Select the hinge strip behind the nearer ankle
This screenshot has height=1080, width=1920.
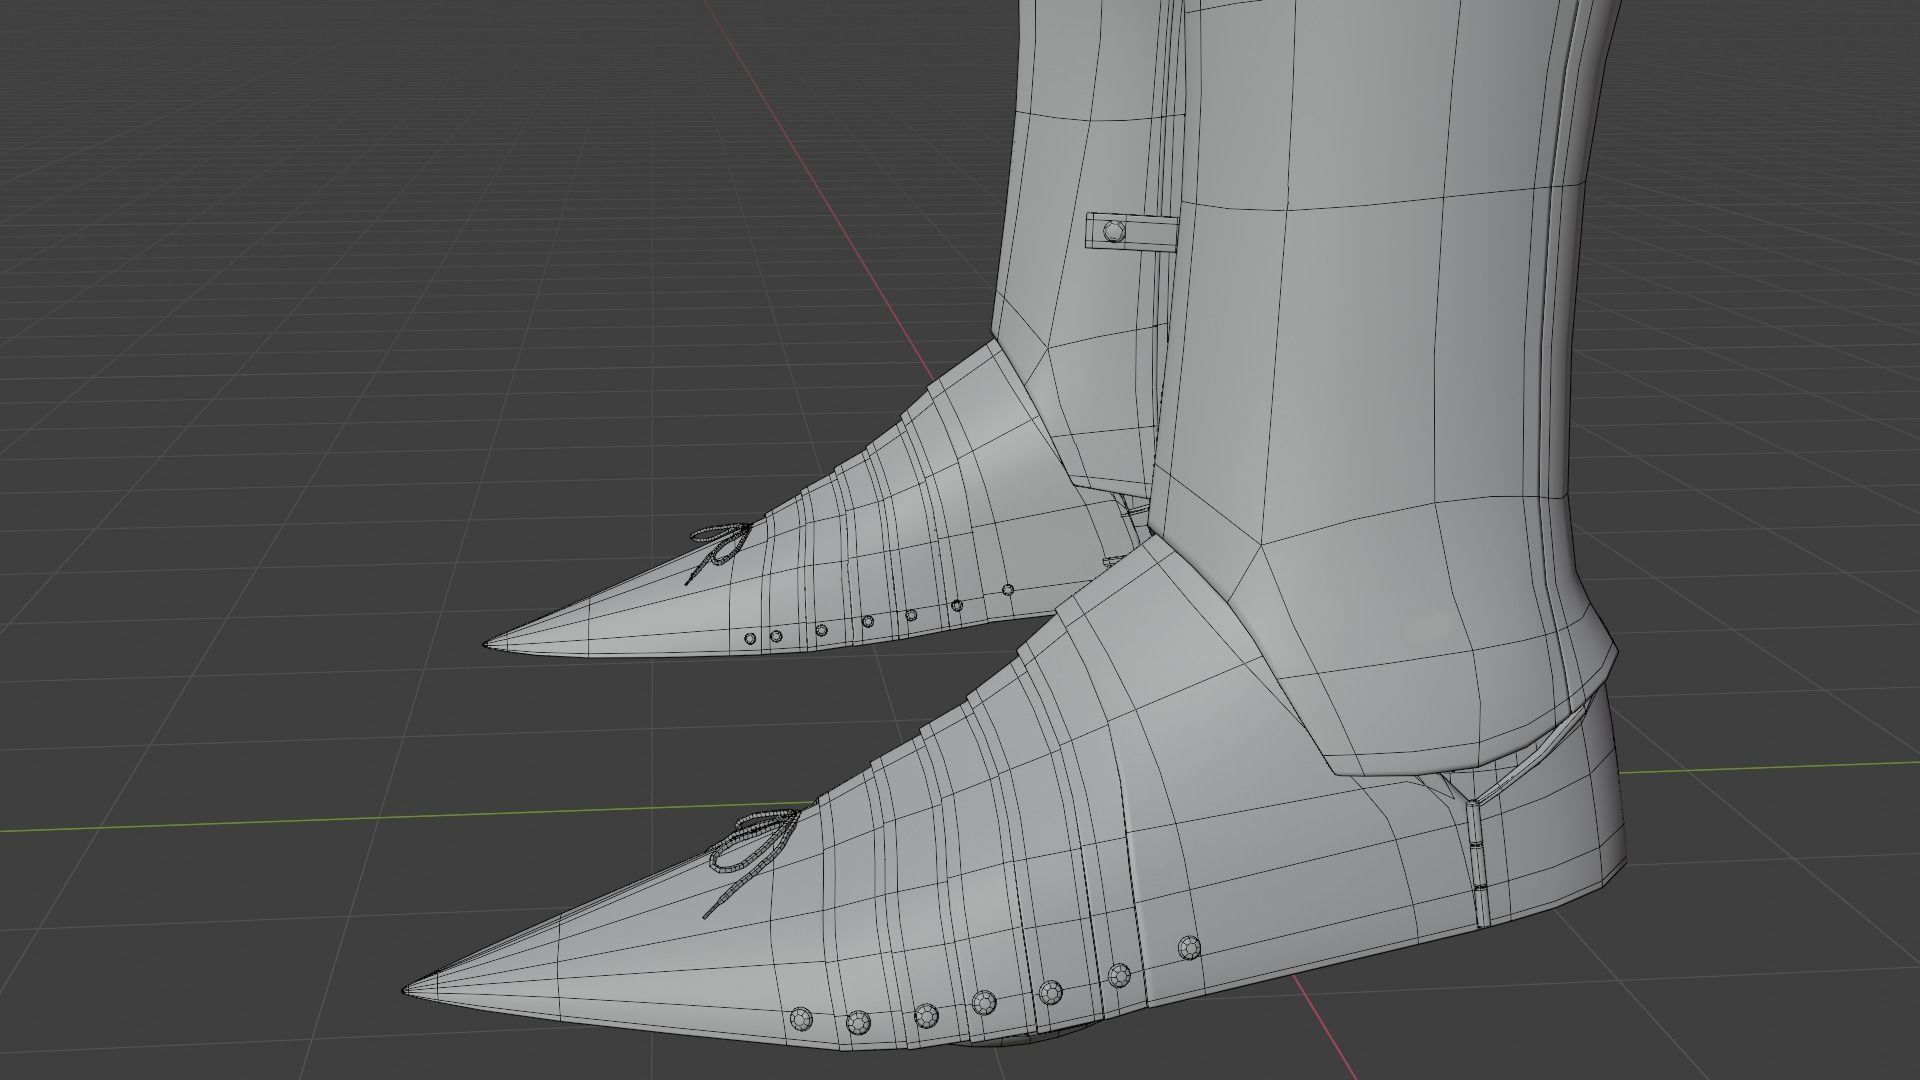[x=1478, y=863]
